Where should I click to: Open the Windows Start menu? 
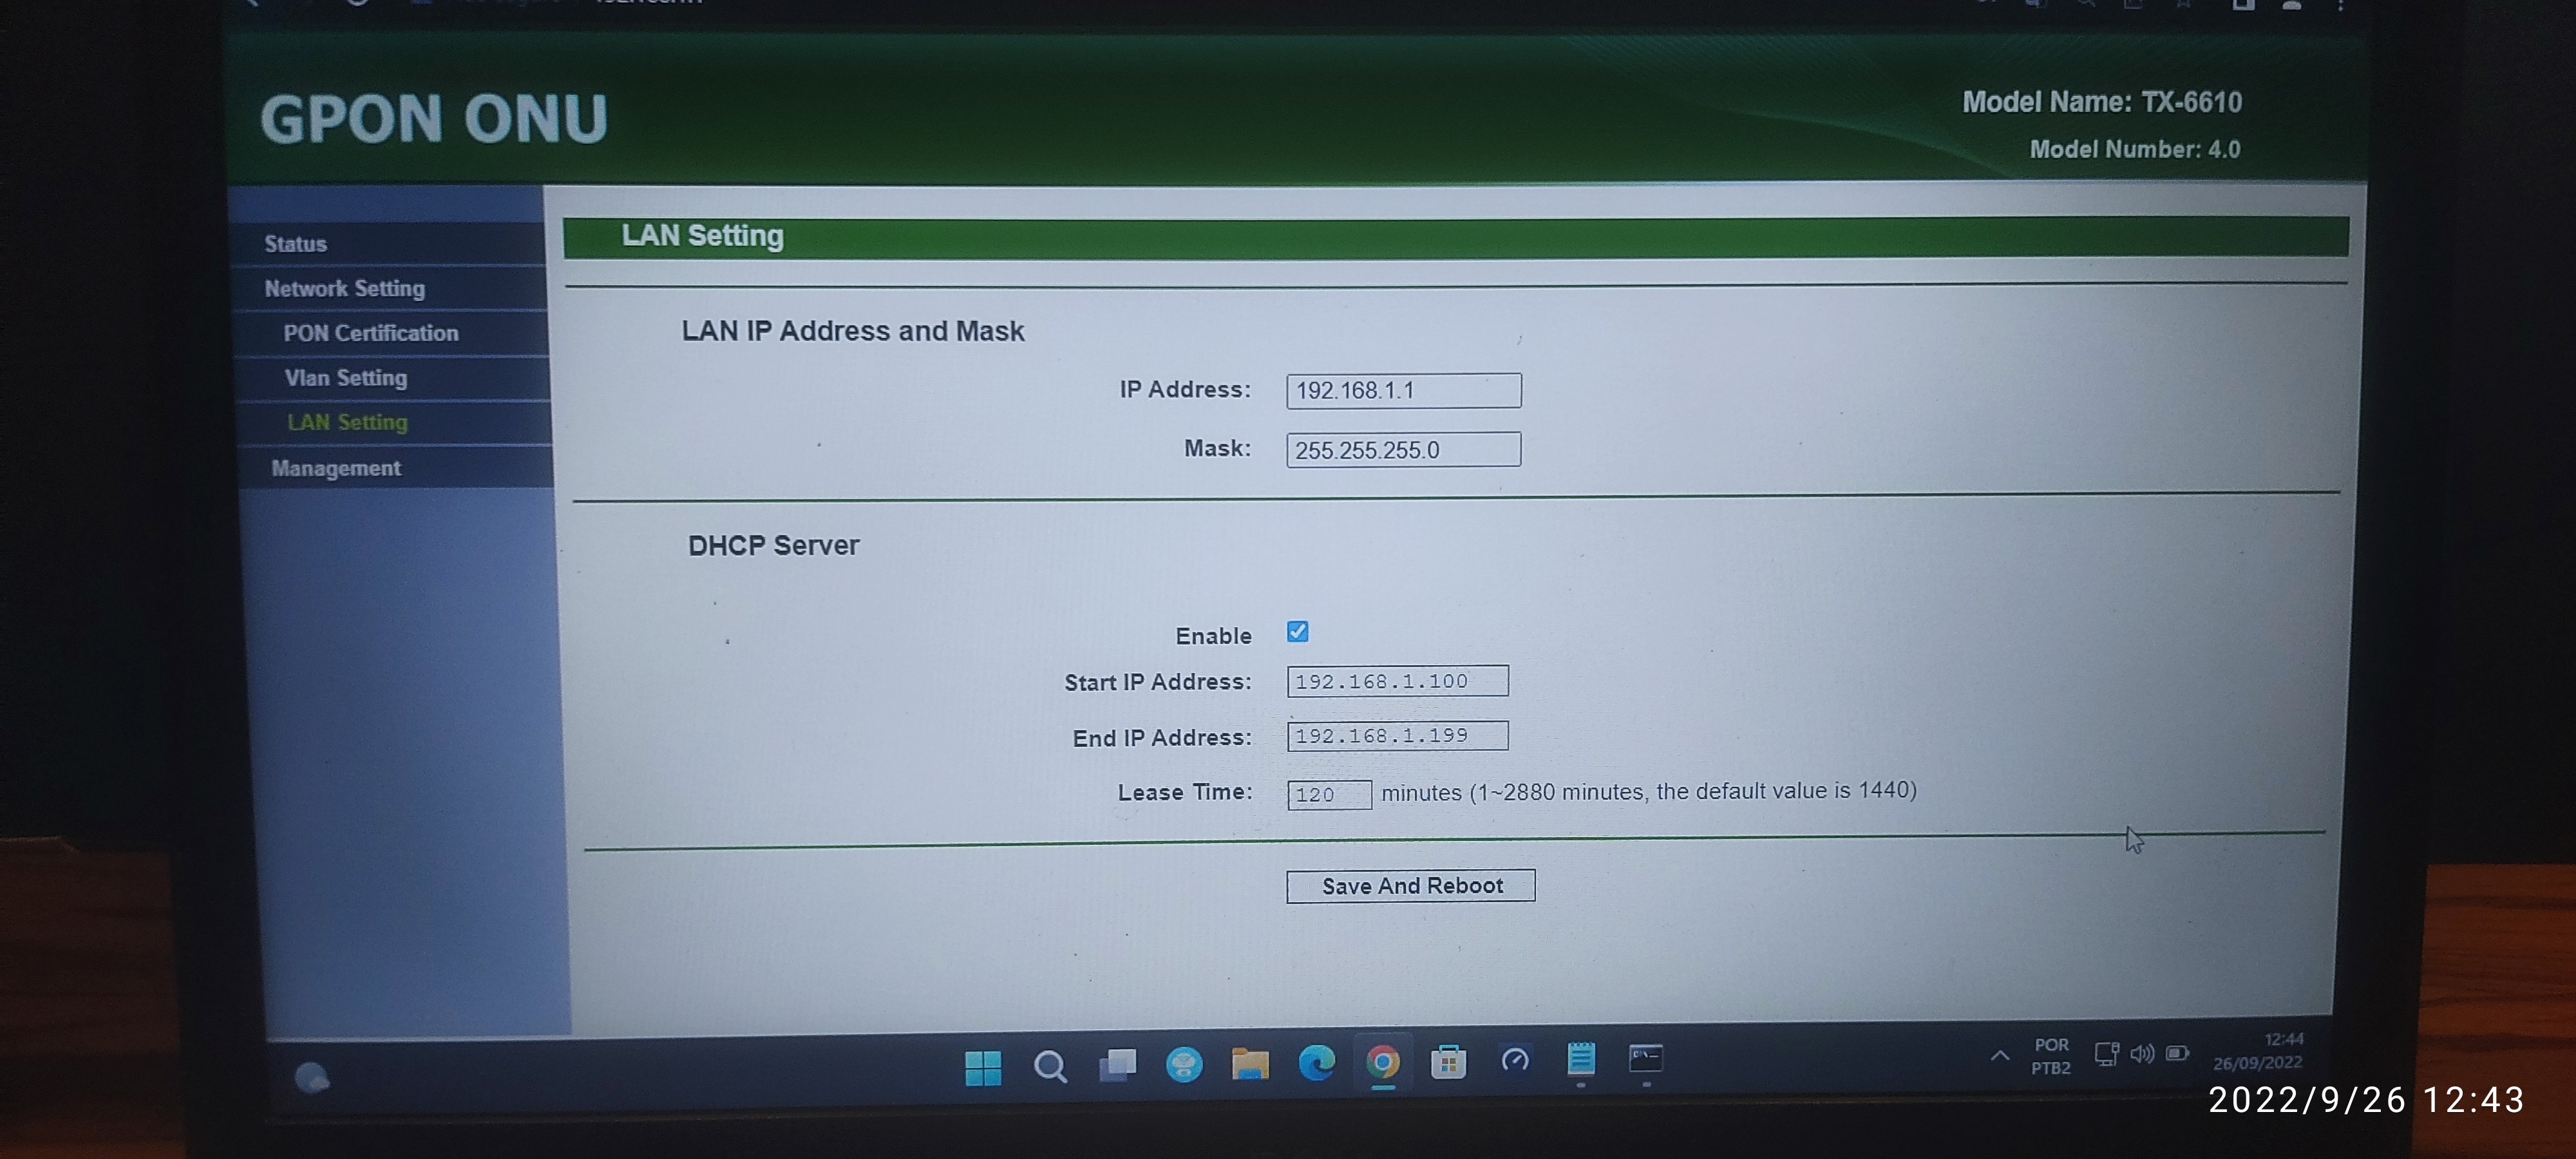[x=983, y=1067]
